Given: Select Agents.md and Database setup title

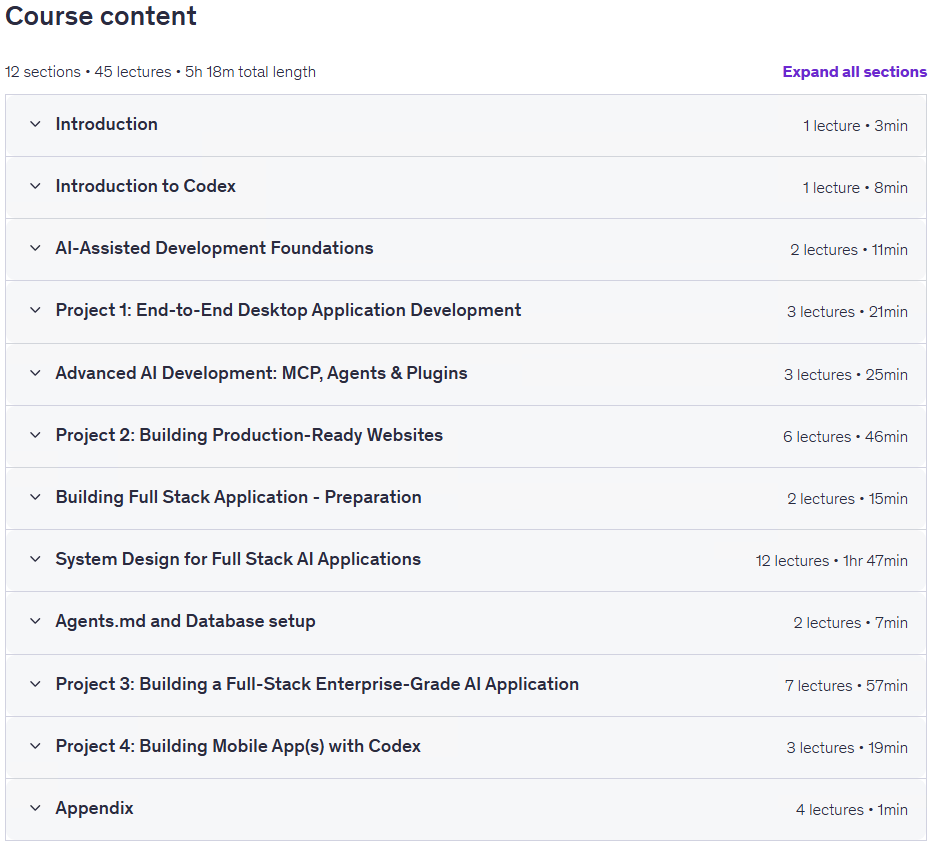Looking at the screenshot, I should 185,621.
